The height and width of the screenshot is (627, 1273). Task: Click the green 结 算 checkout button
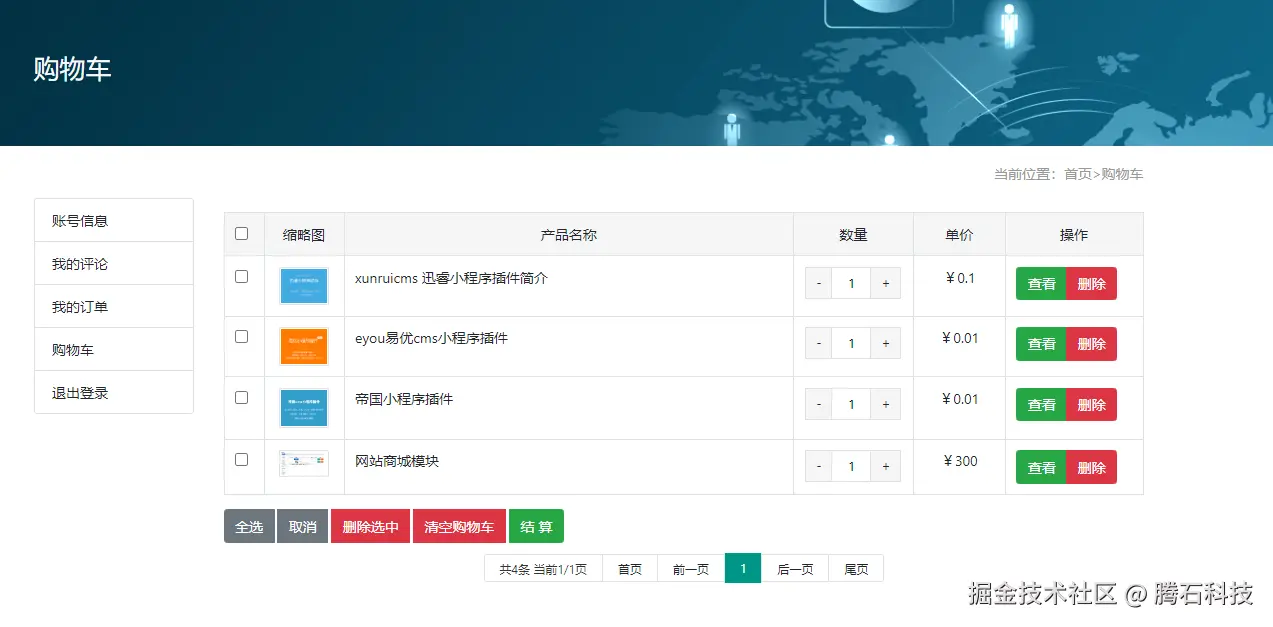pyautogui.click(x=536, y=527)
